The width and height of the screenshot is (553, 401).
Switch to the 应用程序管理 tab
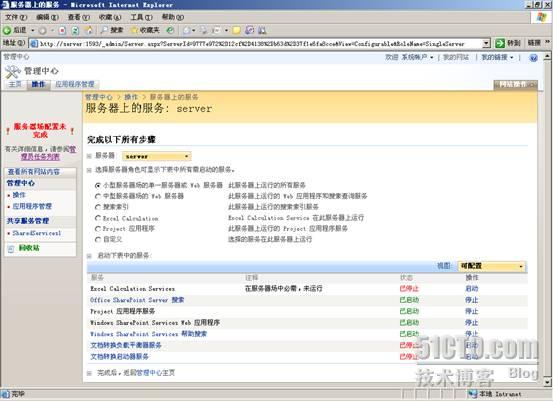click(x=75, y=84)
